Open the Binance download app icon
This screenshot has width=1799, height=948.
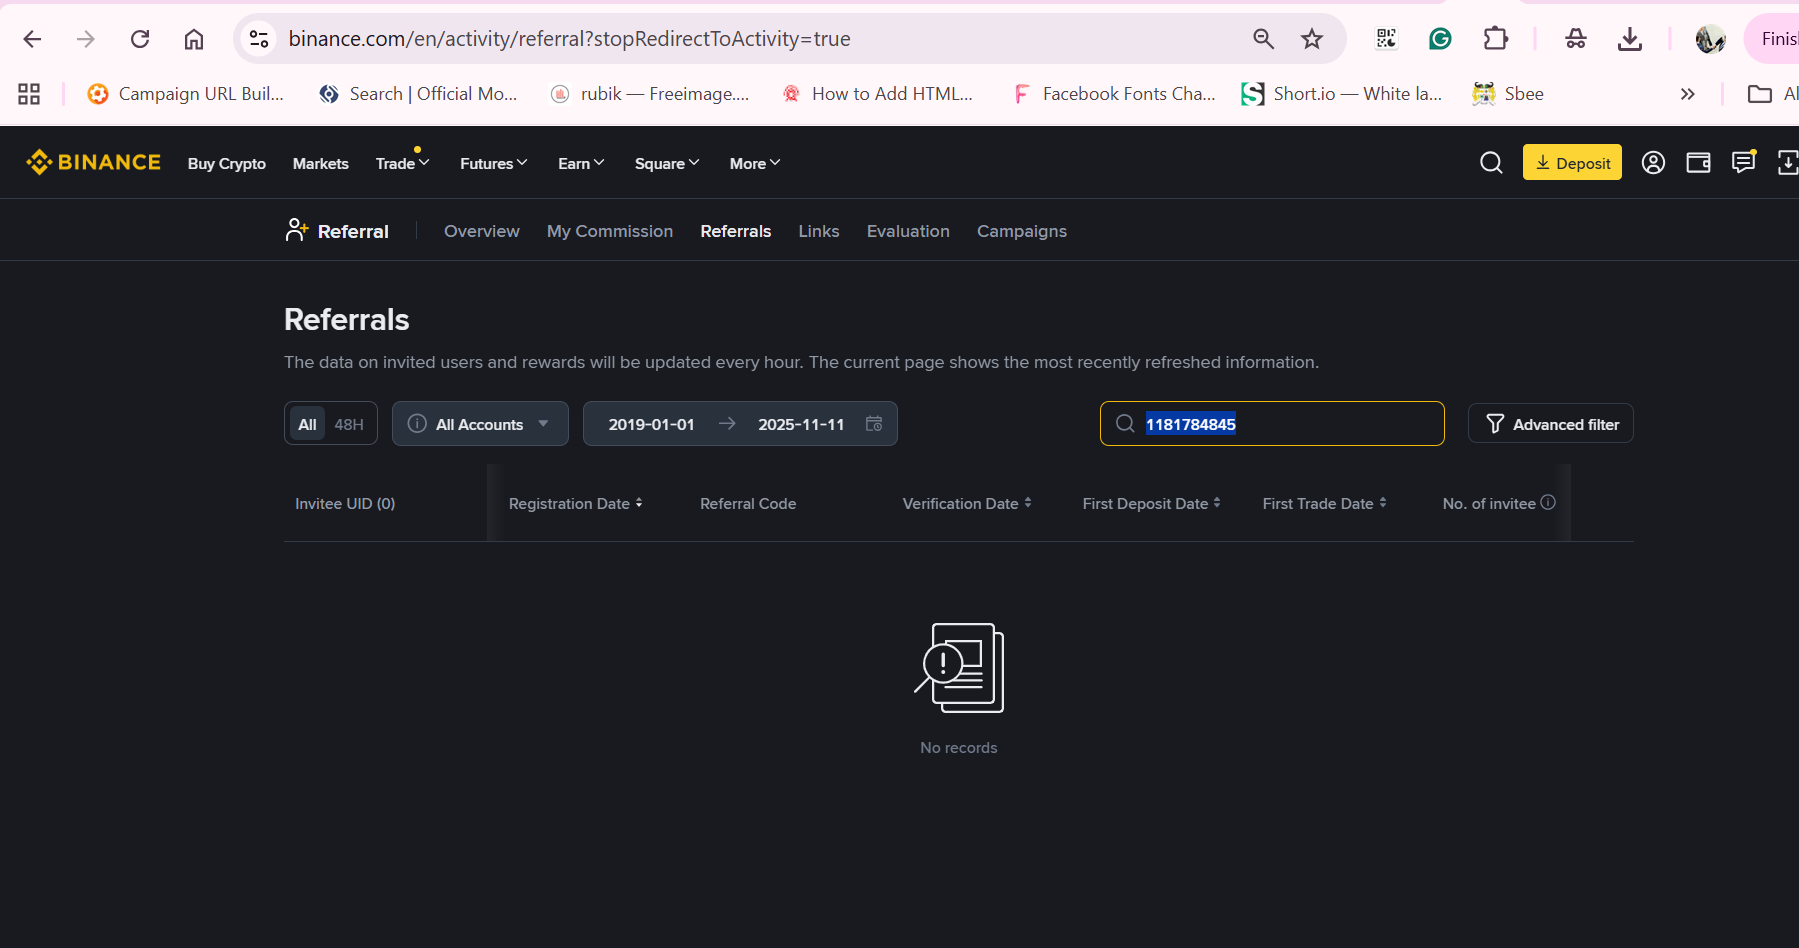1788,163
